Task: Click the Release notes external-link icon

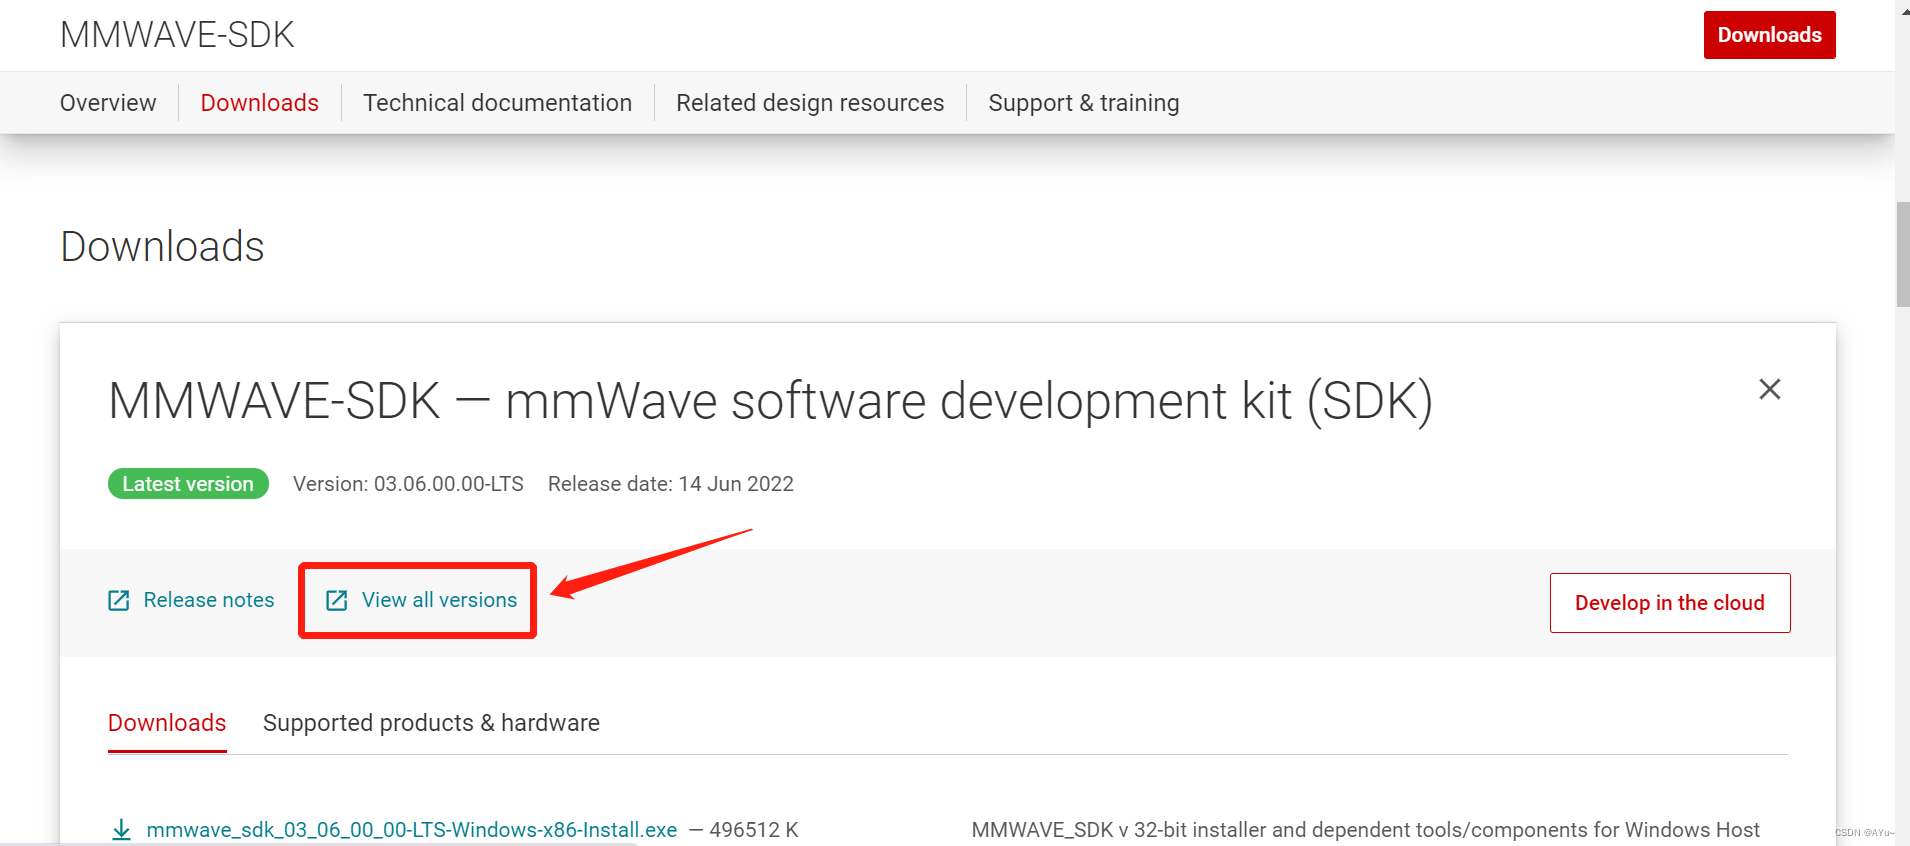Action: pyautogui.click(x=119, y=600)
